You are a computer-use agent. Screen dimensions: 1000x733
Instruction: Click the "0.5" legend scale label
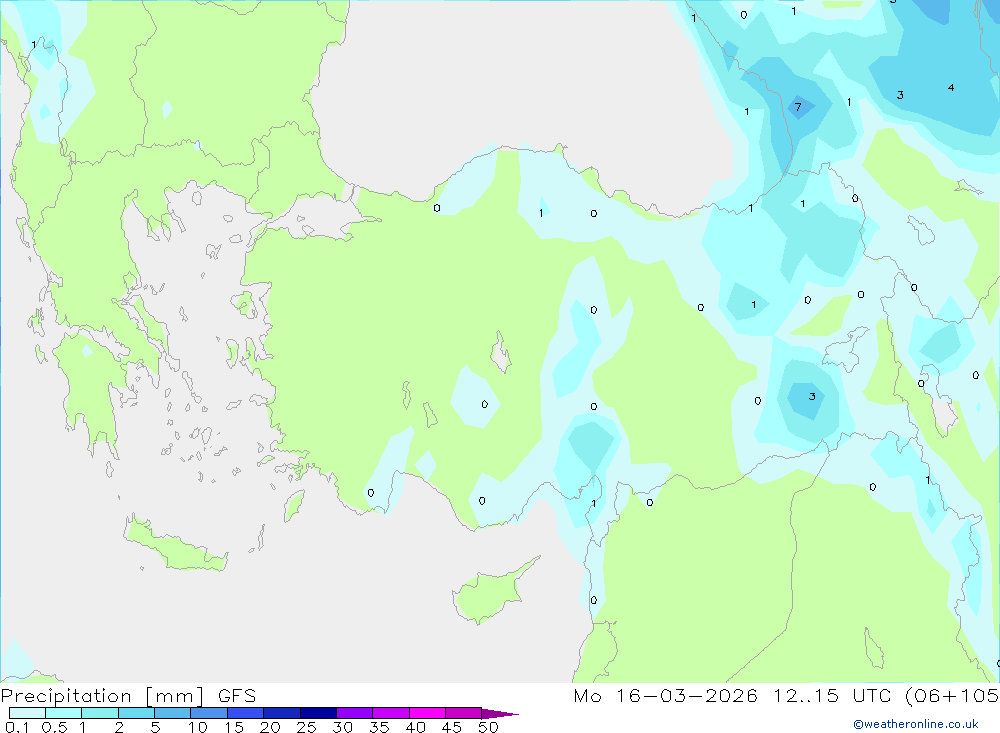[x=54, y=727]
